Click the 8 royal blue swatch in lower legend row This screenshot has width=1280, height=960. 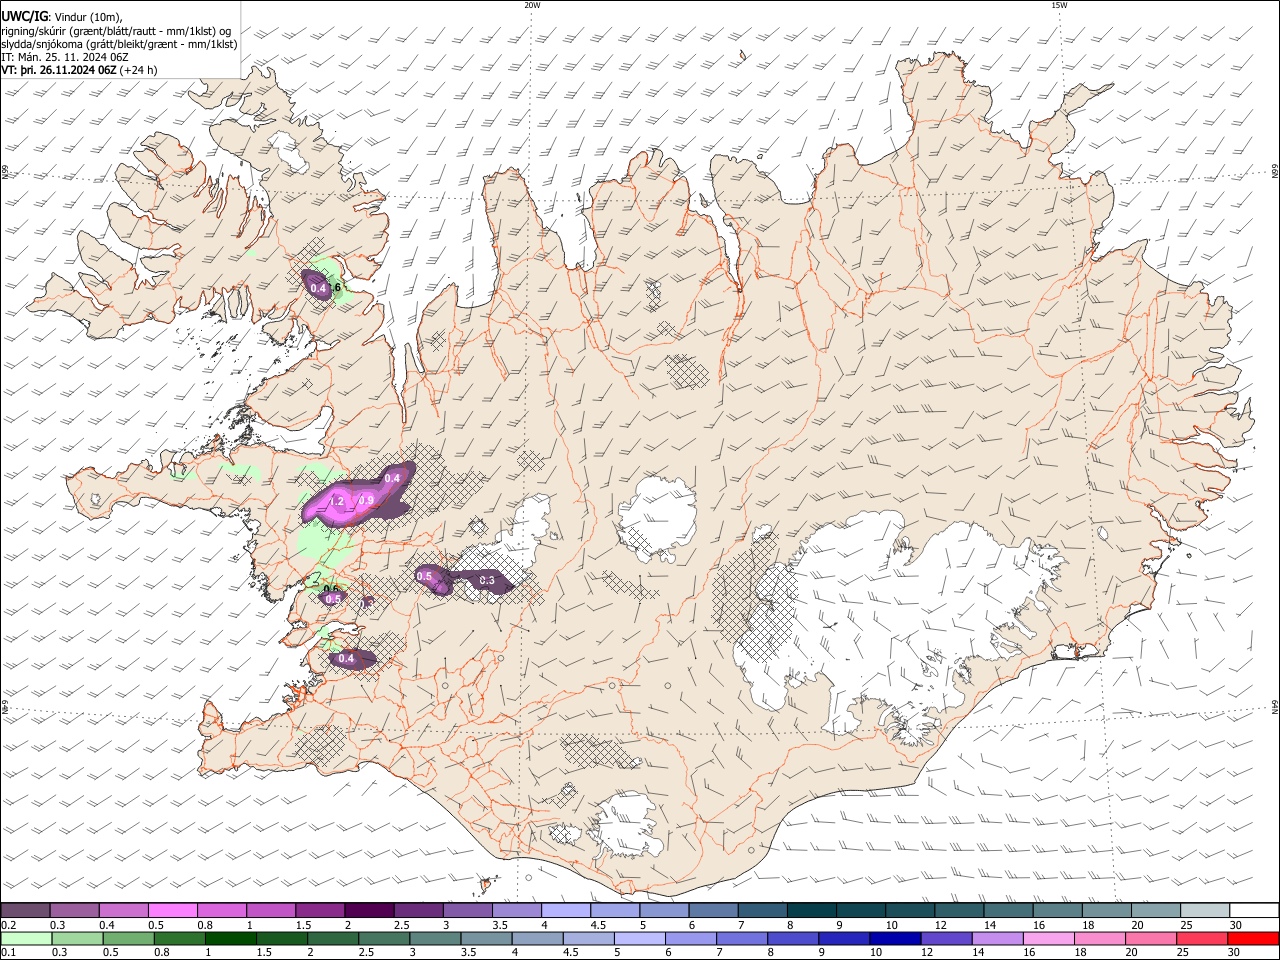pyautogui.click(x=793, y=938)
